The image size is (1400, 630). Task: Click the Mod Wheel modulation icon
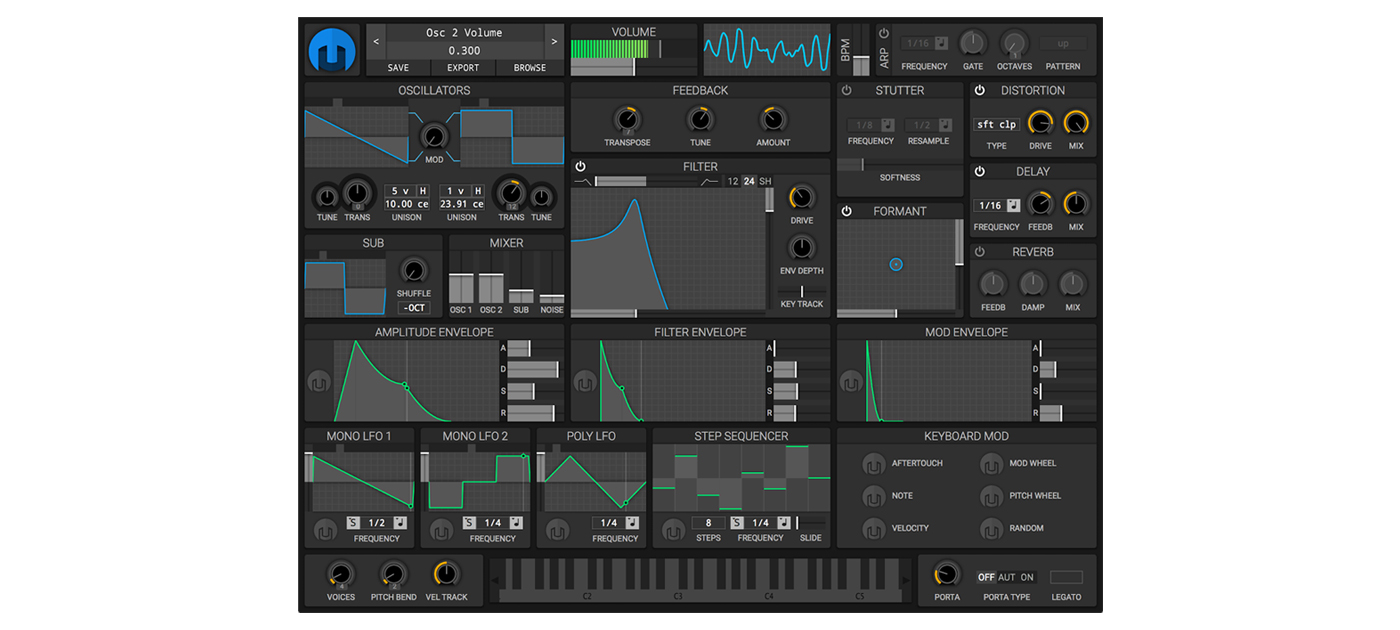pyautogui.click(x=992, y=464)
